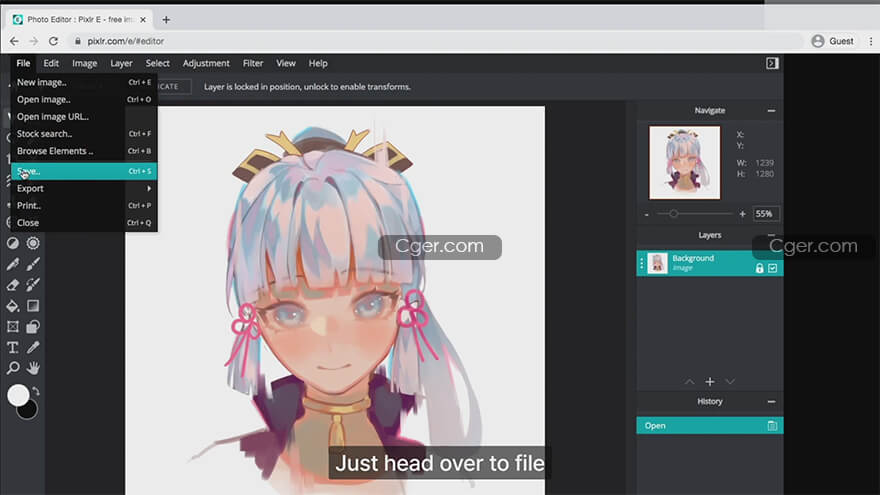Select the Eraser tool

(x=13, y=285)
